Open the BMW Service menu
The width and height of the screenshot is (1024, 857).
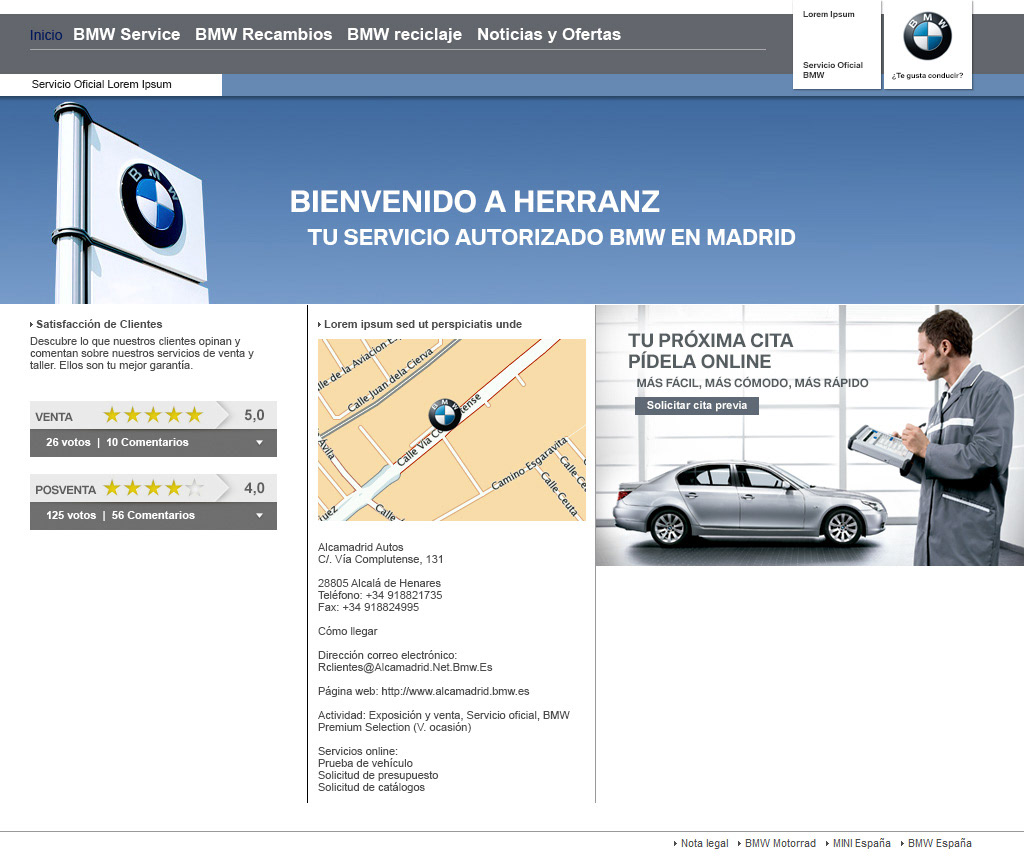click(127, 34)
